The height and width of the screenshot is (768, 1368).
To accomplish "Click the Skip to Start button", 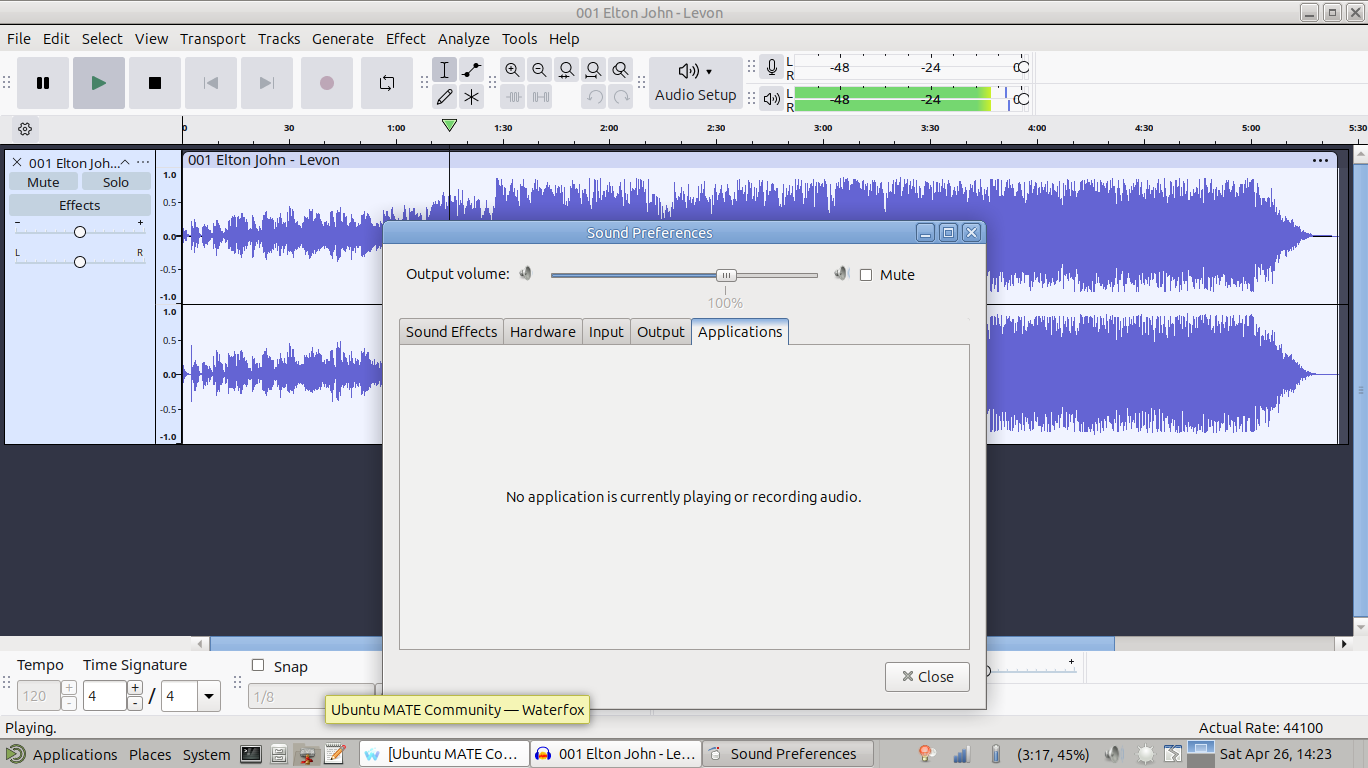I will [211, 83].
